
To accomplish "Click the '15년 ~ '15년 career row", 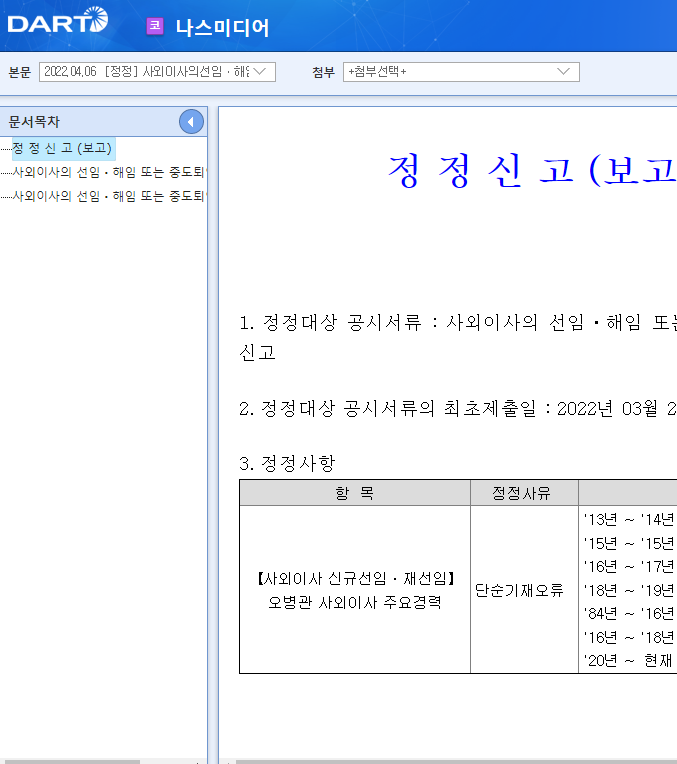I will click(x=629, y=543).
